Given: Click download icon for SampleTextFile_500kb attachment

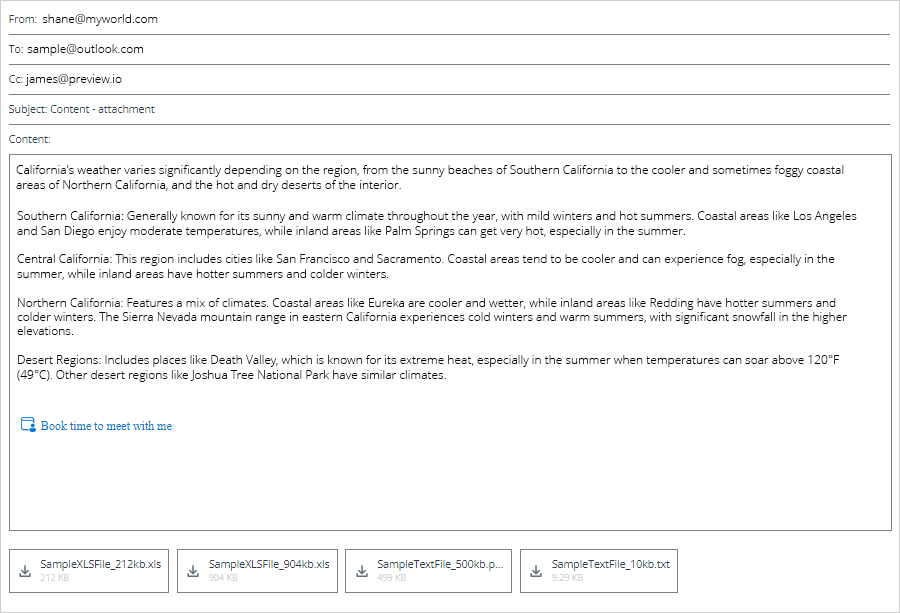Looking at the screenshot, I should (x=361, y=571).
